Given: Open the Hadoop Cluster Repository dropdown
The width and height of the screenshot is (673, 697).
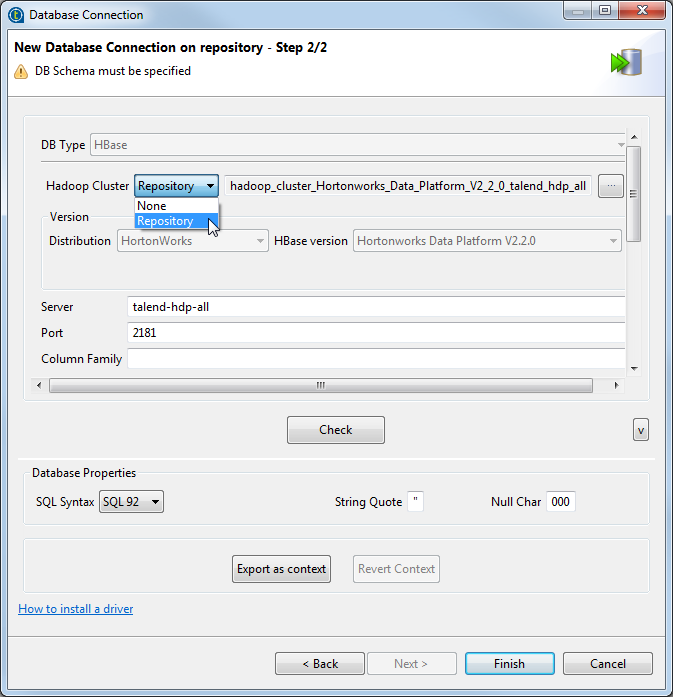Looking at the screenshot, I should 176,186.
